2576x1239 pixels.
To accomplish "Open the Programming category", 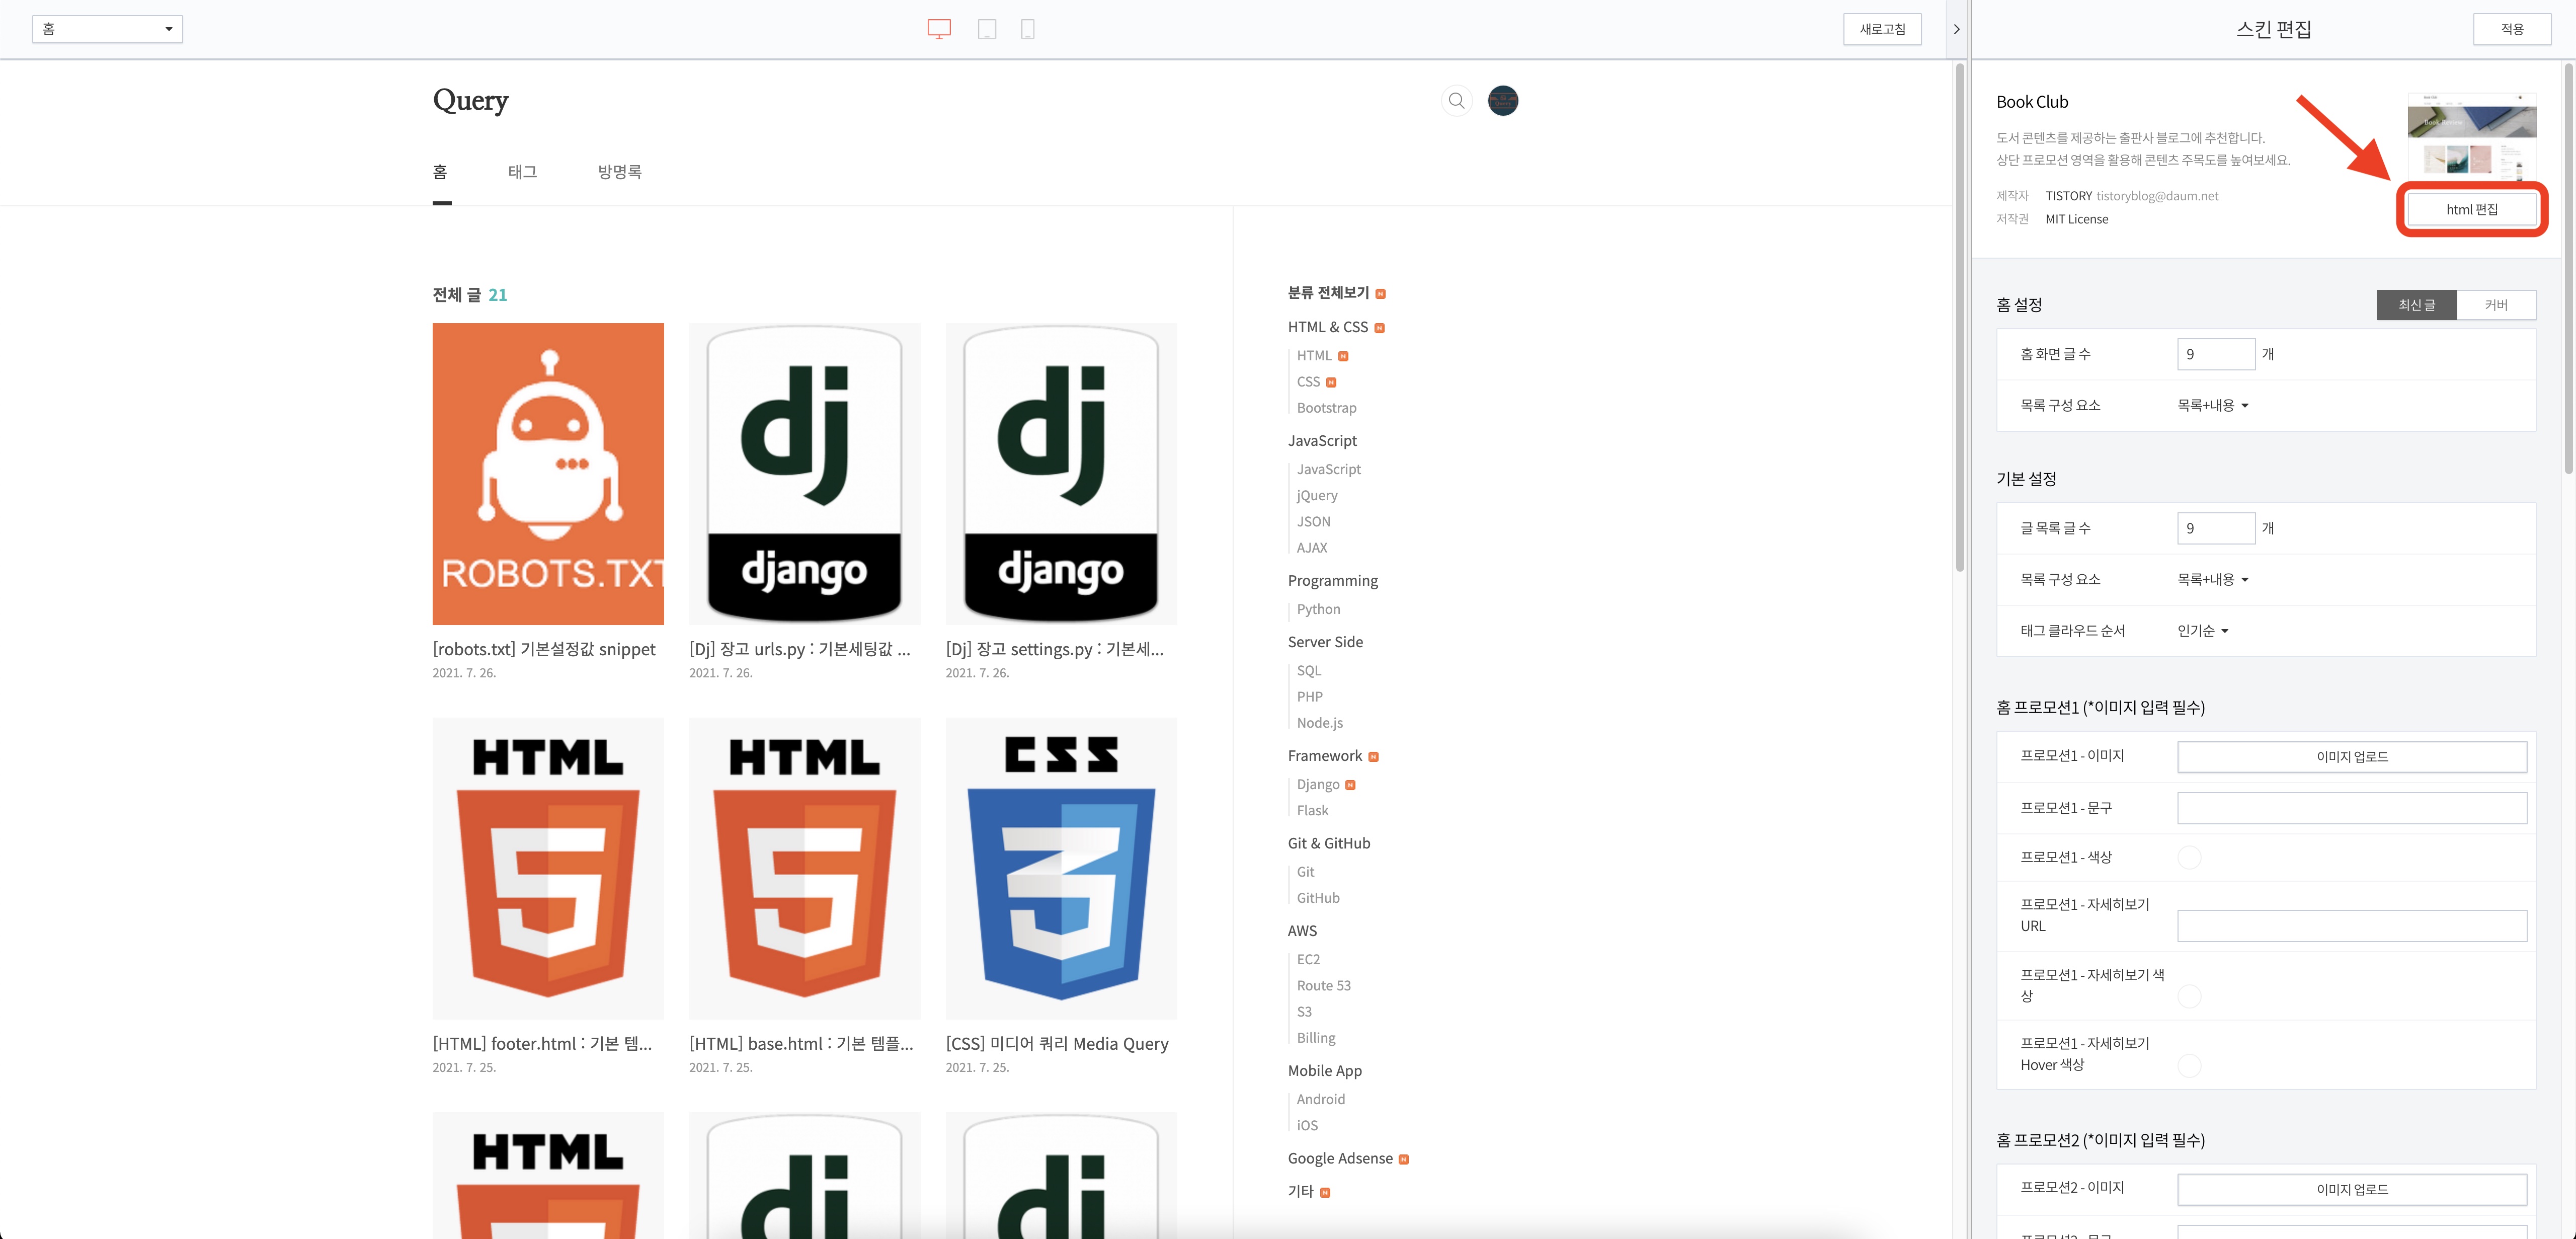I will pyautogui.click(x=1332, y=580).
